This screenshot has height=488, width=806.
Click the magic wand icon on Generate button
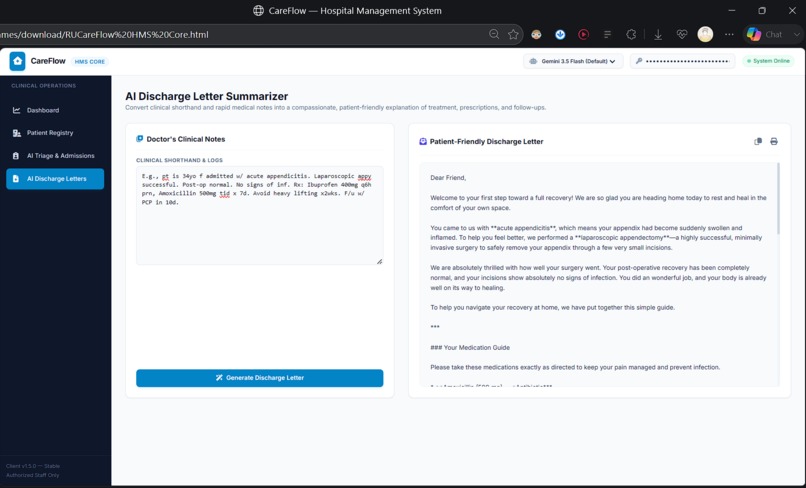(219, 378)
